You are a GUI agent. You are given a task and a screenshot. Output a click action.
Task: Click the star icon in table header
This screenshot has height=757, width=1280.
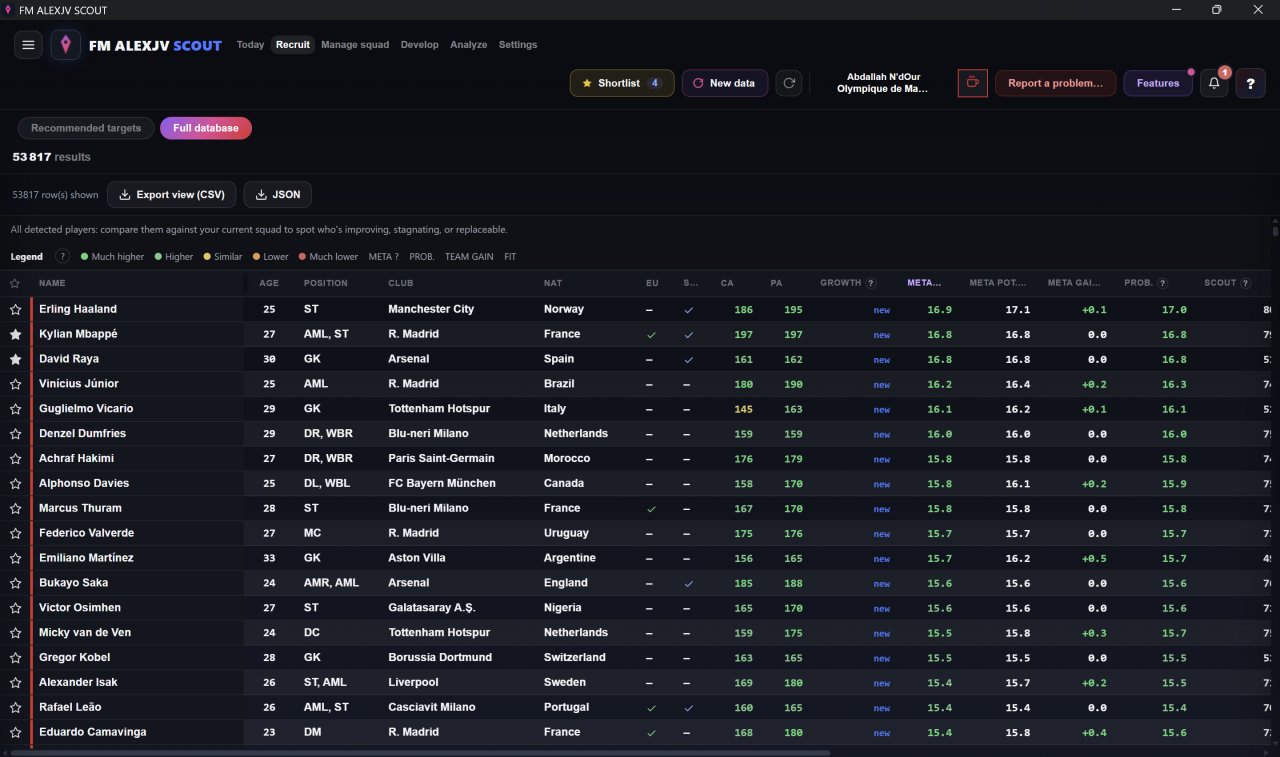tap(15, 283)
